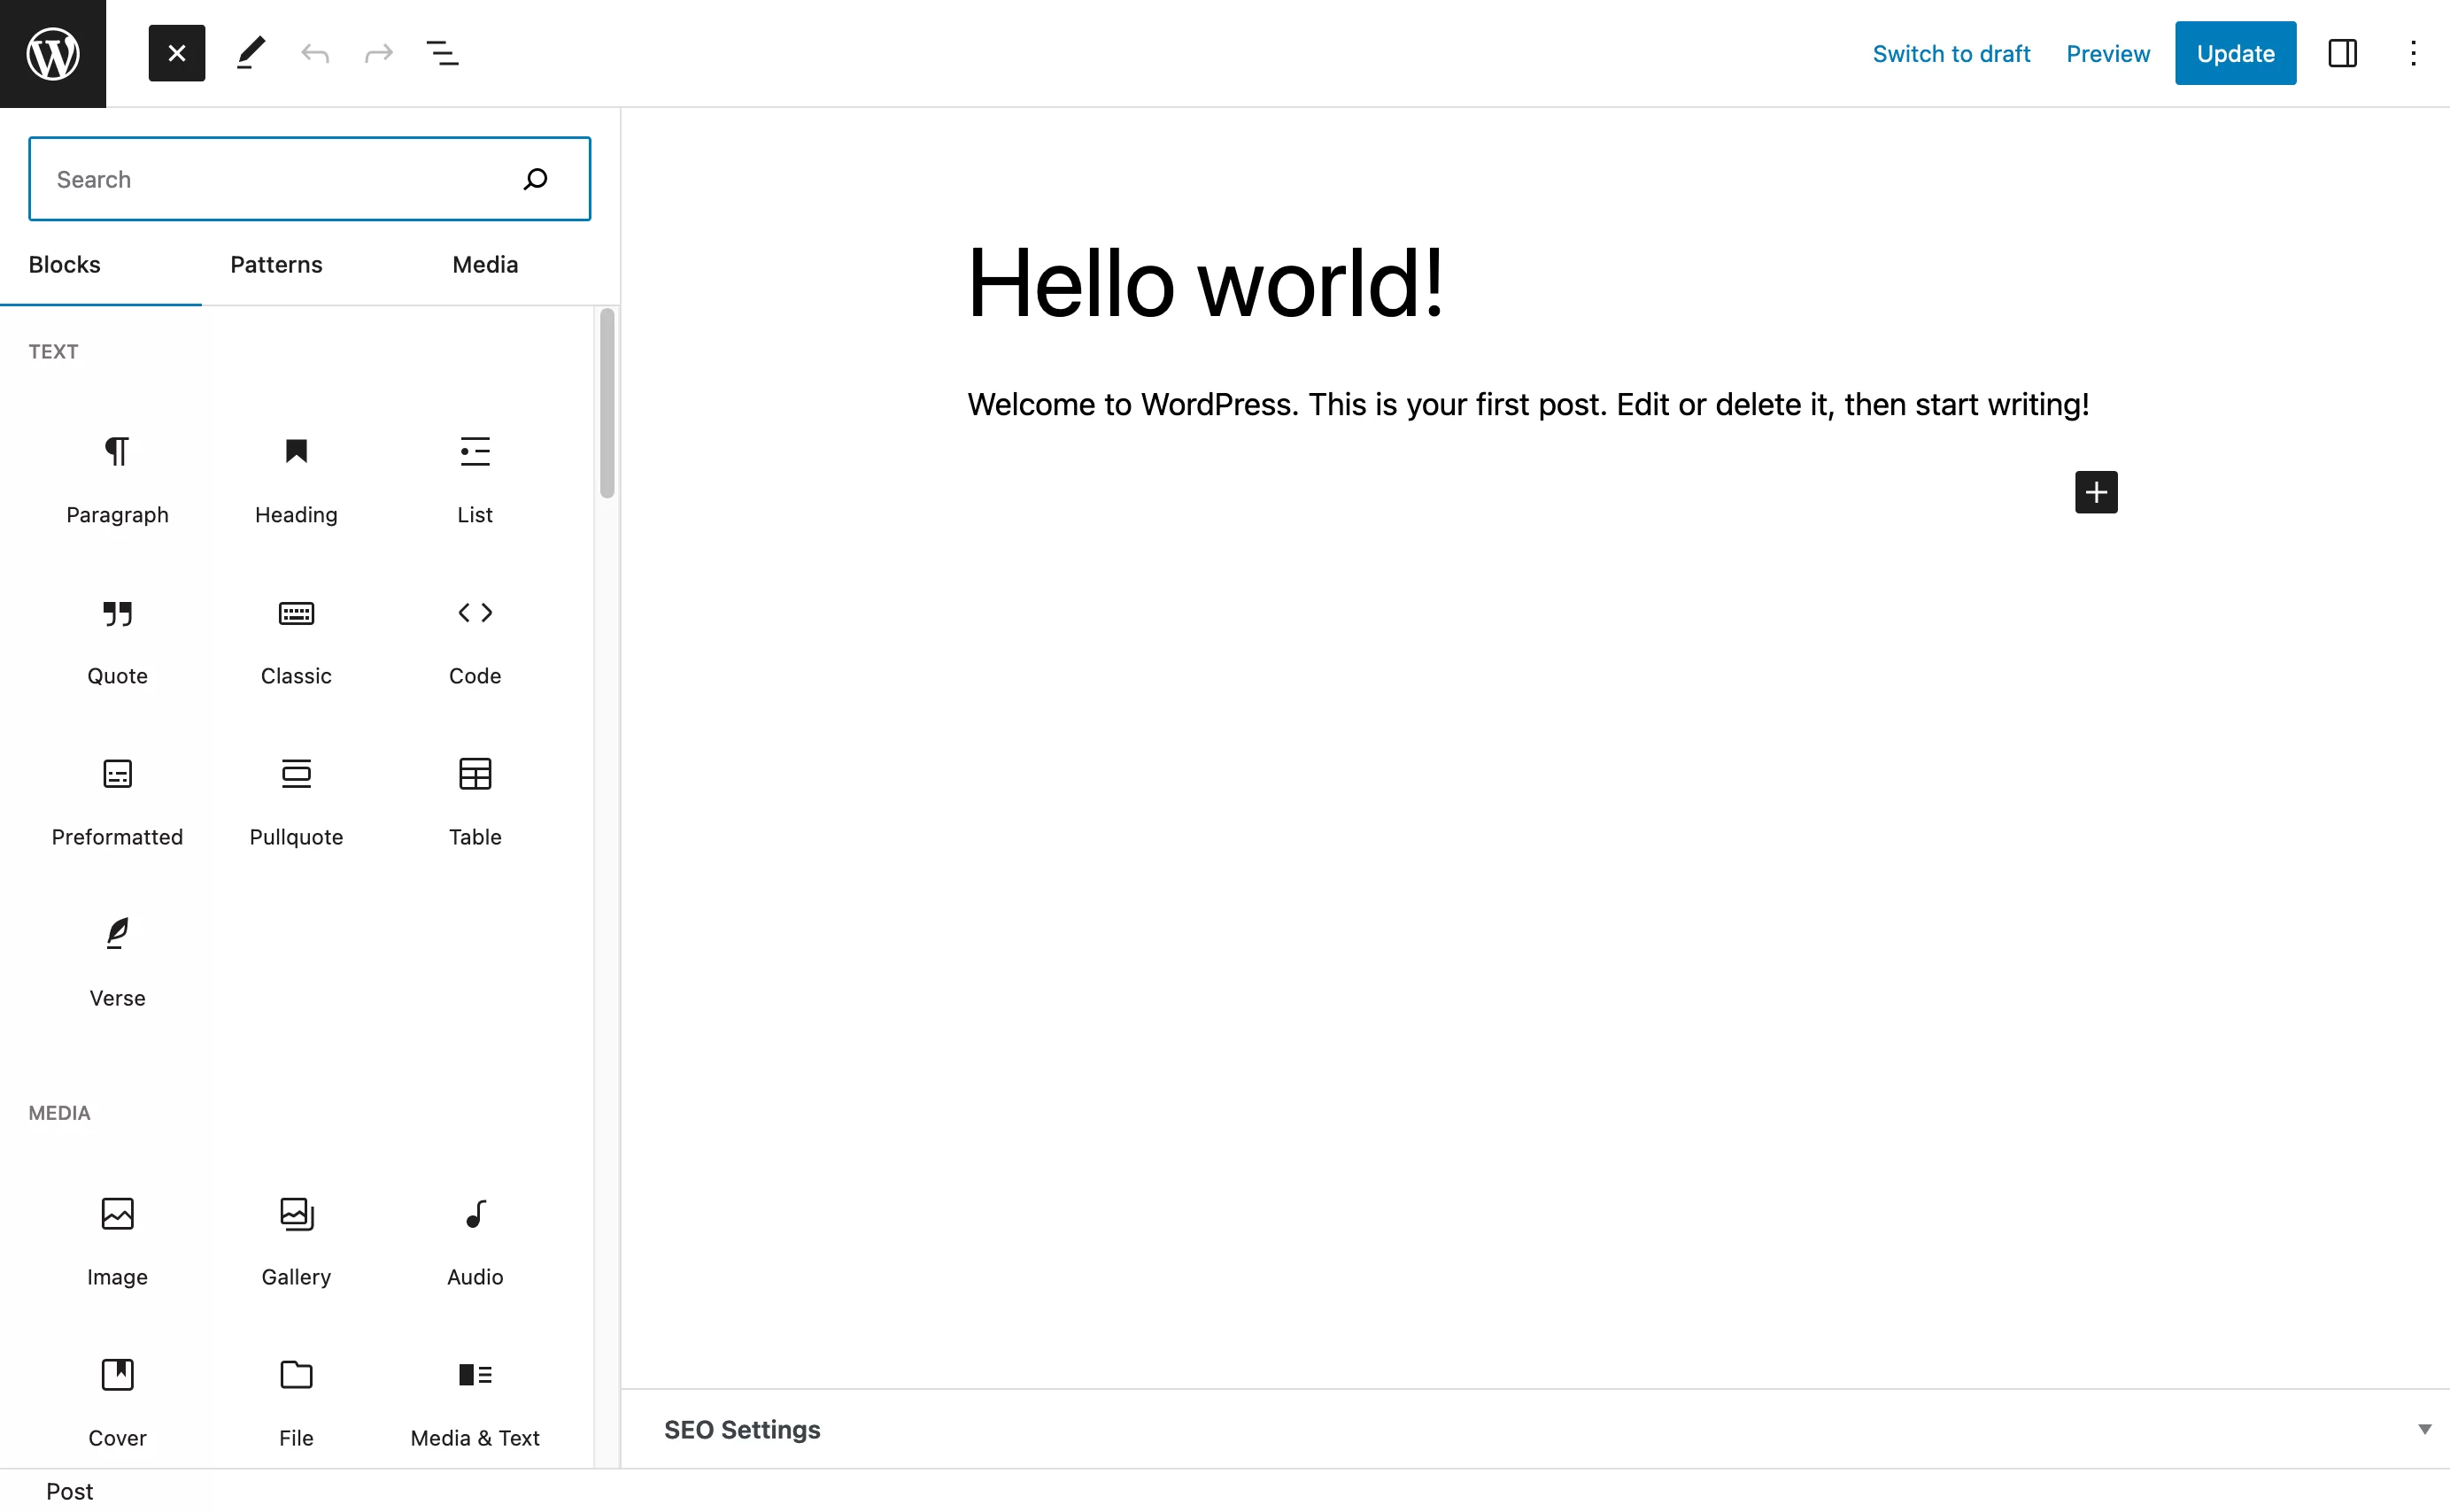Click the Switch to draft option
The width and height of the screenshot is (2450, 1512).
(1951, 54)
